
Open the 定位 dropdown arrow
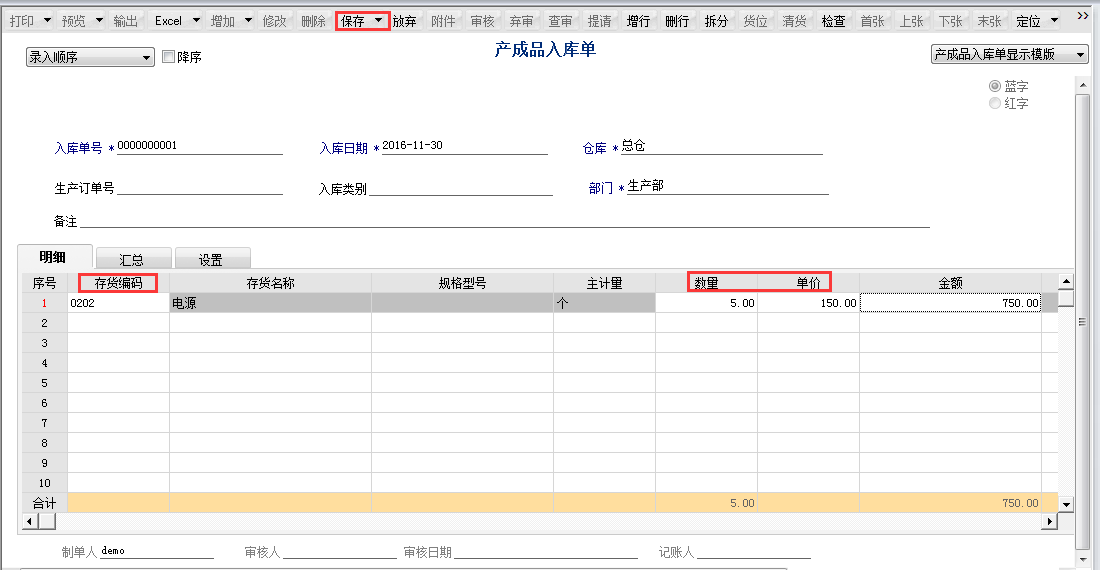pyautogui.click(x=1054, y=20)
